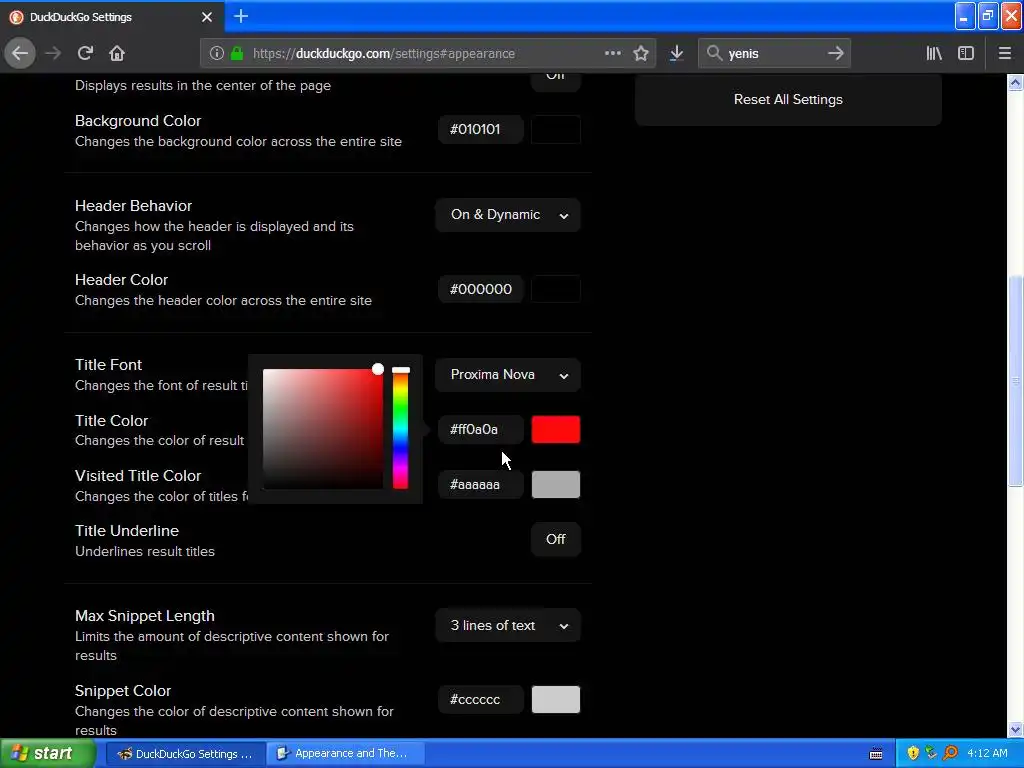Click the network connection tray icon

point(931,754)
